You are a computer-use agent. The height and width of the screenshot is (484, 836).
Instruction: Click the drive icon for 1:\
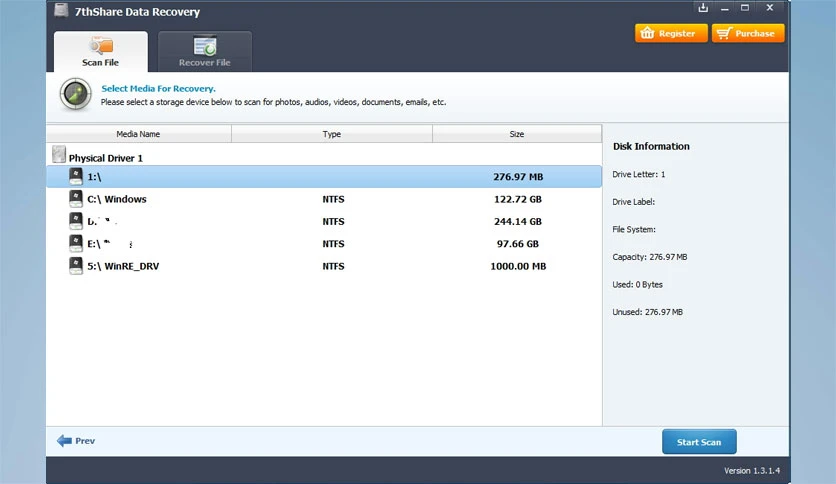76,176
